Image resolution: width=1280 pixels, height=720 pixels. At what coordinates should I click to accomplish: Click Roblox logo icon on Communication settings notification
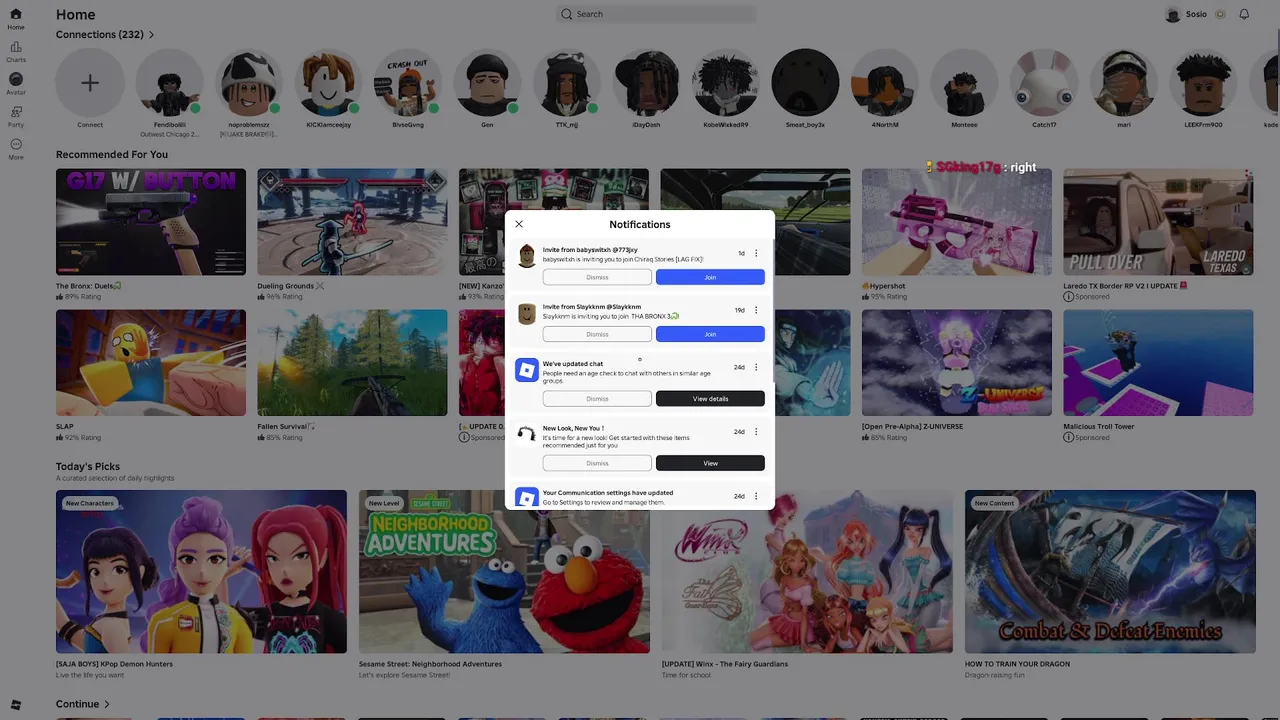coord(526,497)
